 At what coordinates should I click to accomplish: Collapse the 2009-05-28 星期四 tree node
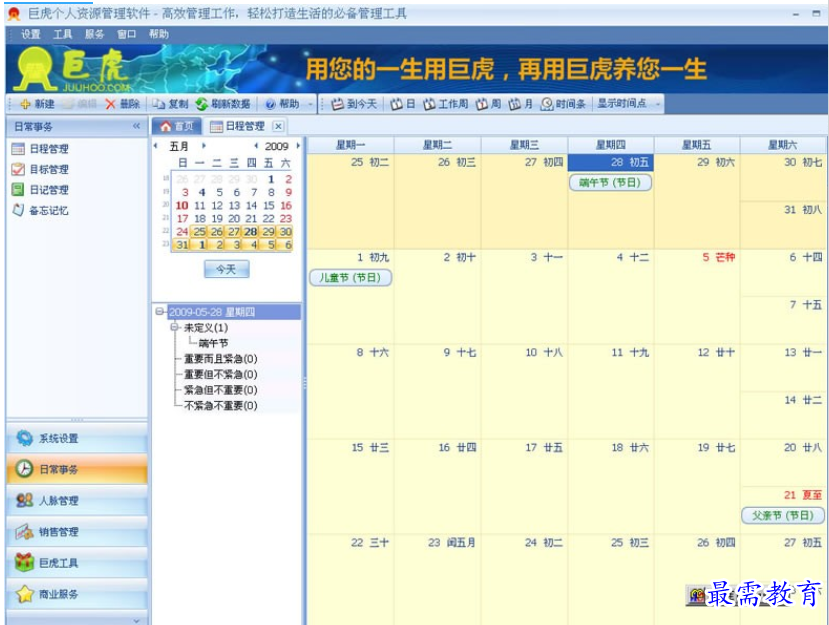[x=159, y=311]
